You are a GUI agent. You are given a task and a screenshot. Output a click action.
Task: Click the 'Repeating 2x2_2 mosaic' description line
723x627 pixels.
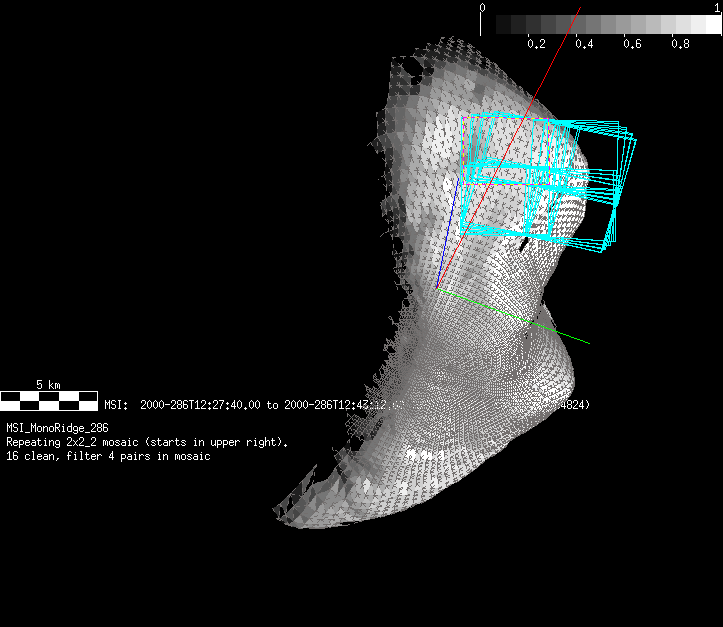coord(147,442)
